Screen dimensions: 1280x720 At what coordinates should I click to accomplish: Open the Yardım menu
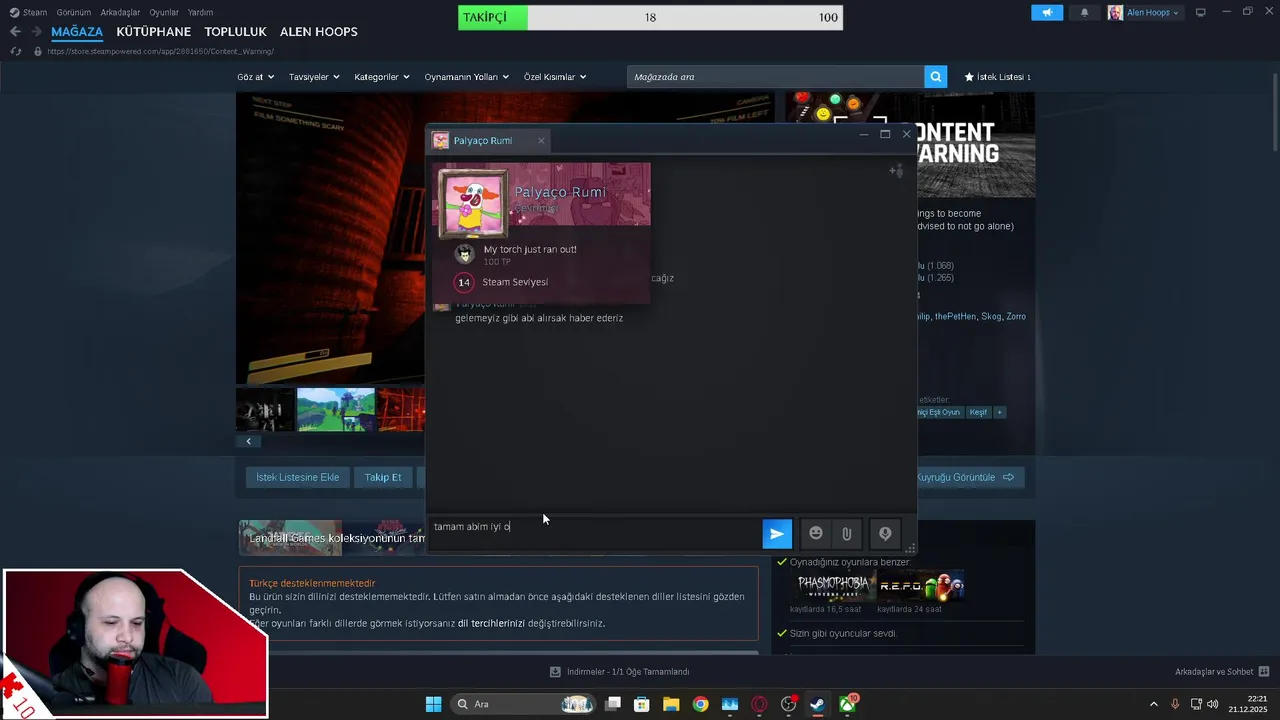click(200, 12)
